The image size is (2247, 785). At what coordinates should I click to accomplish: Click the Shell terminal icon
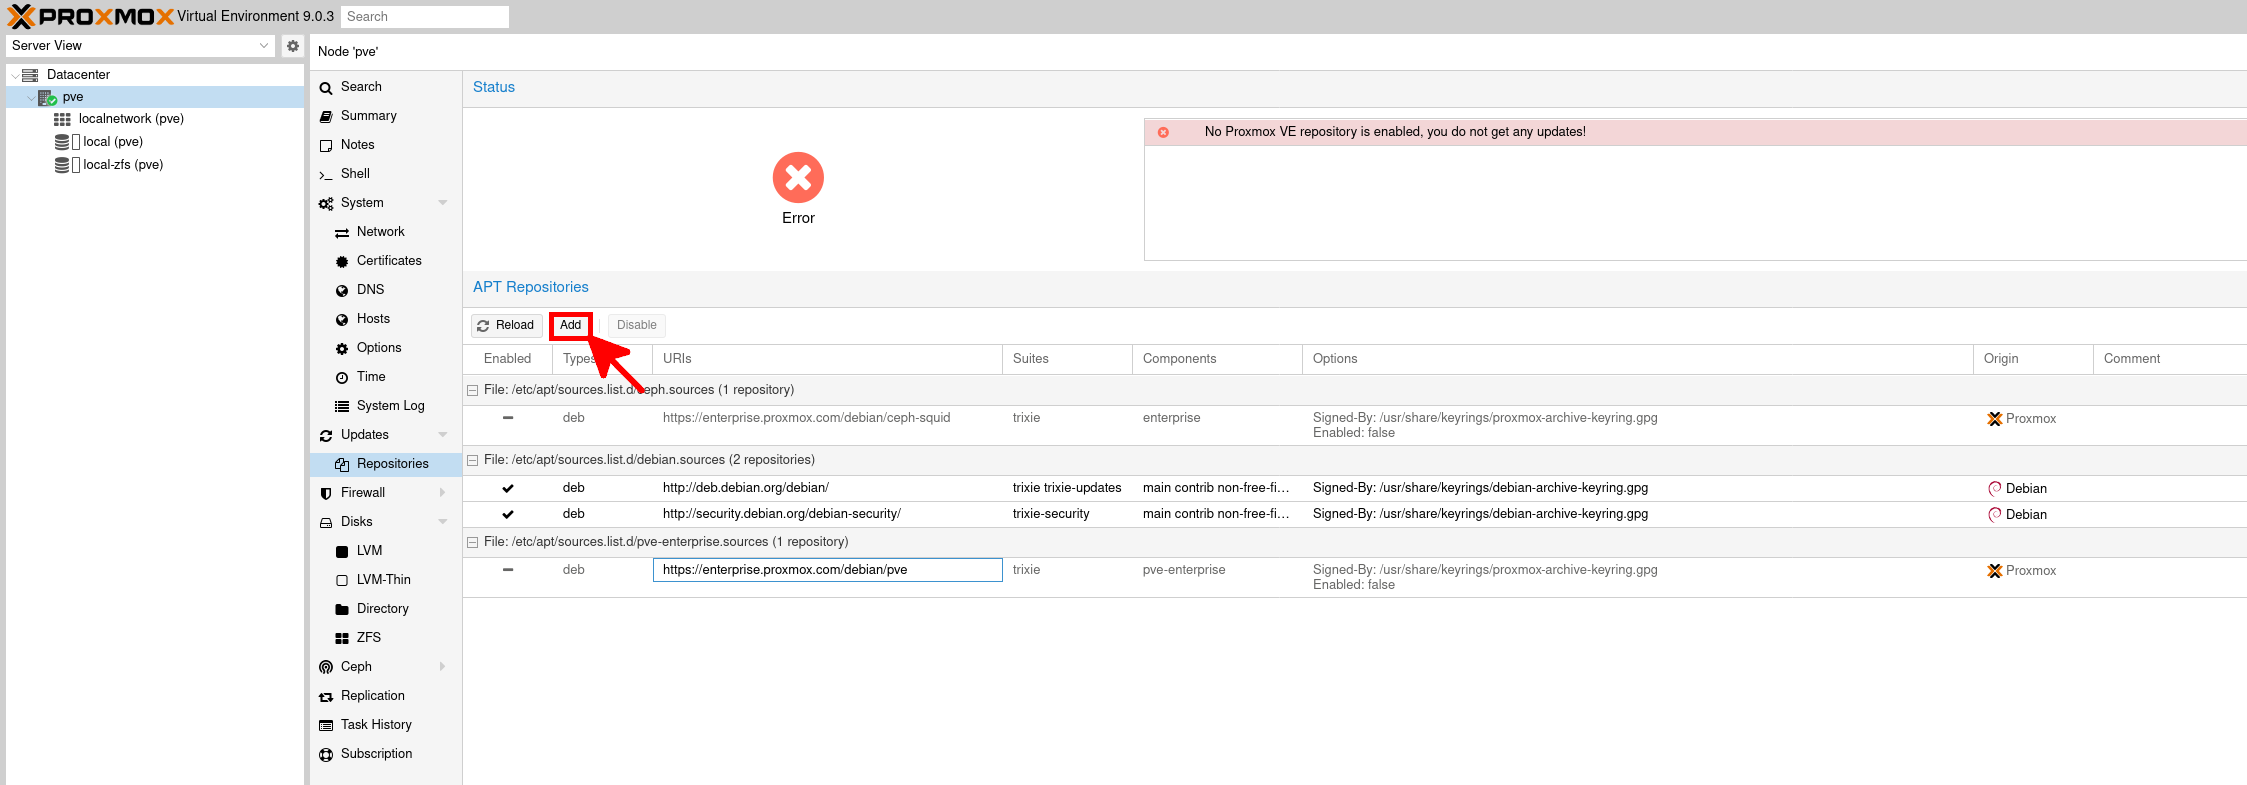pos(326,175)
